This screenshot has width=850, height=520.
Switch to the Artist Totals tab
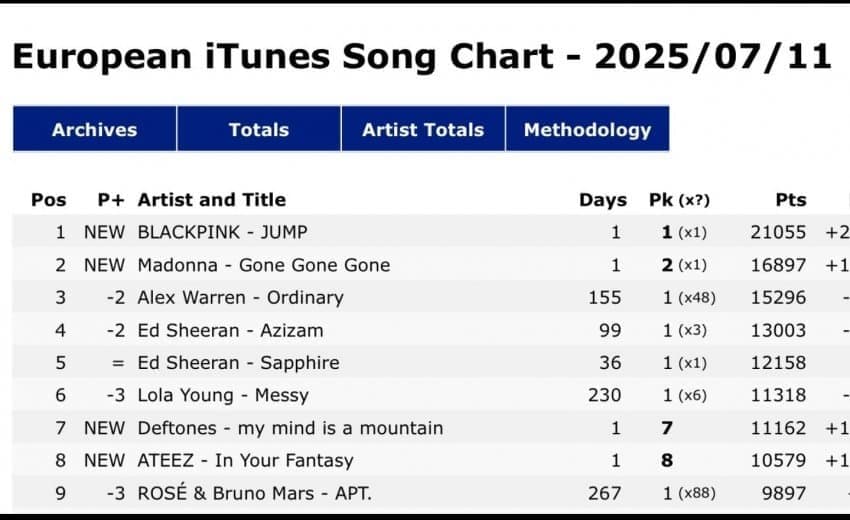tap(423, 129)
